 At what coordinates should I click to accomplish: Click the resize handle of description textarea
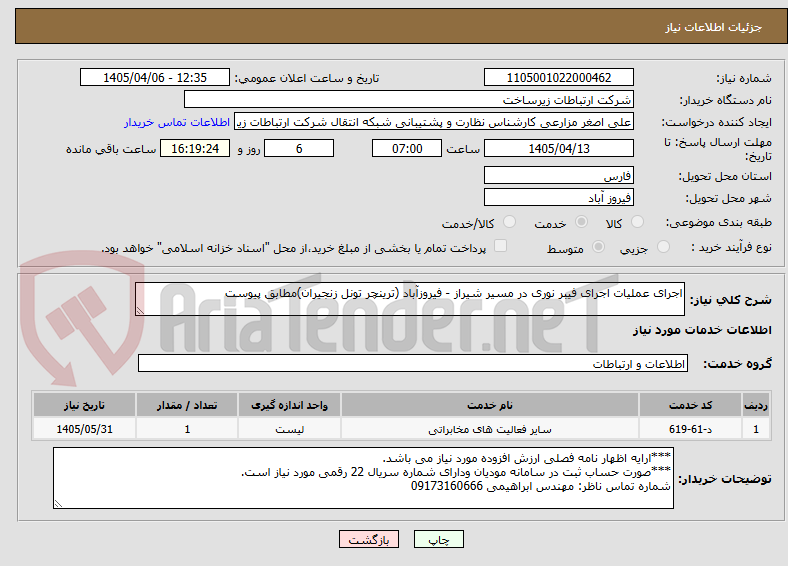pyautogui.click(x=140, y=311)
